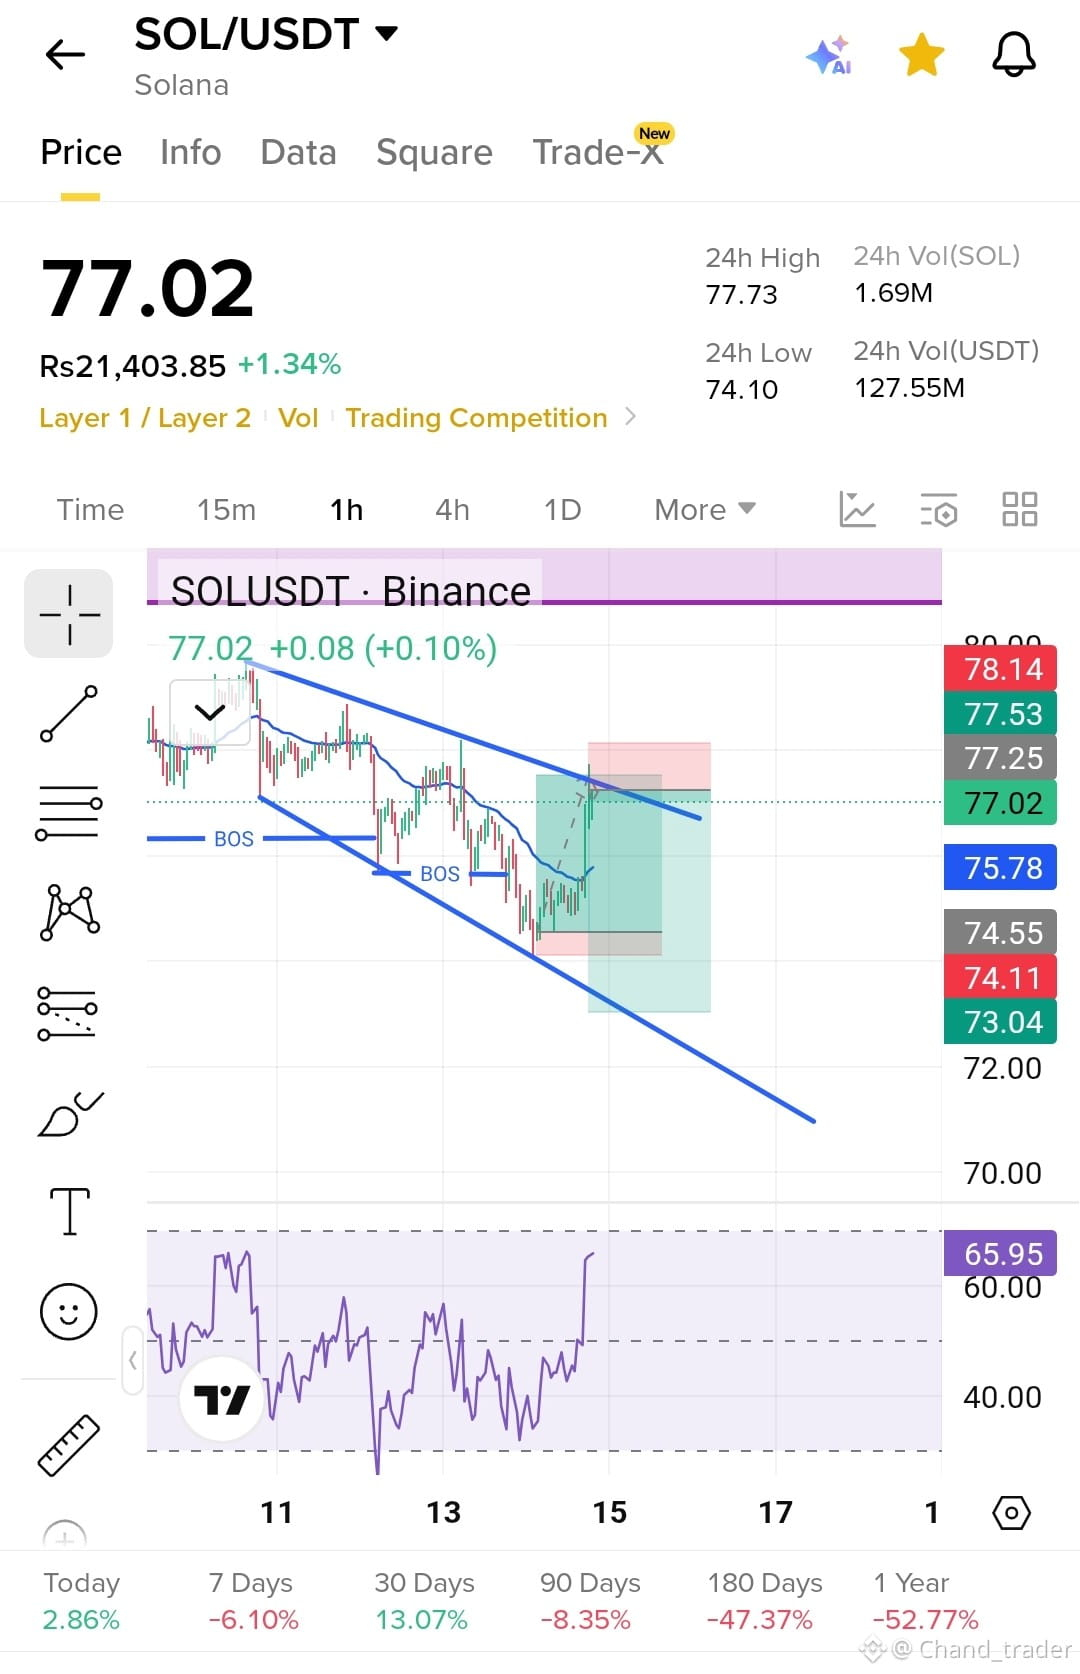
Task: Open the chart indicators icon
Action: (x=857, y=510)
